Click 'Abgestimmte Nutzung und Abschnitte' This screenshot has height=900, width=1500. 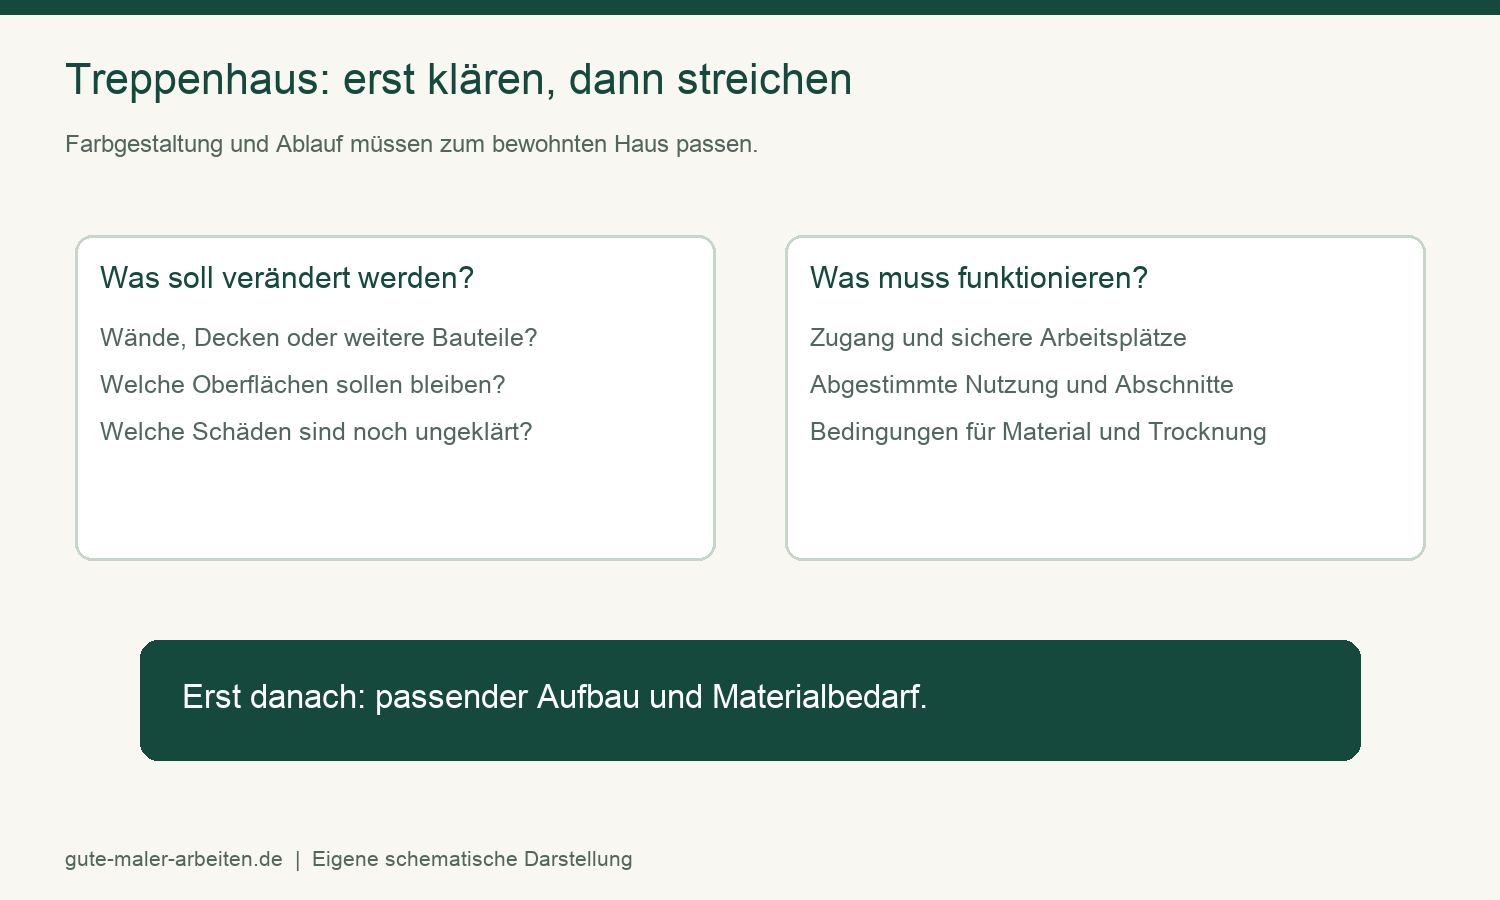point(1022,385)
